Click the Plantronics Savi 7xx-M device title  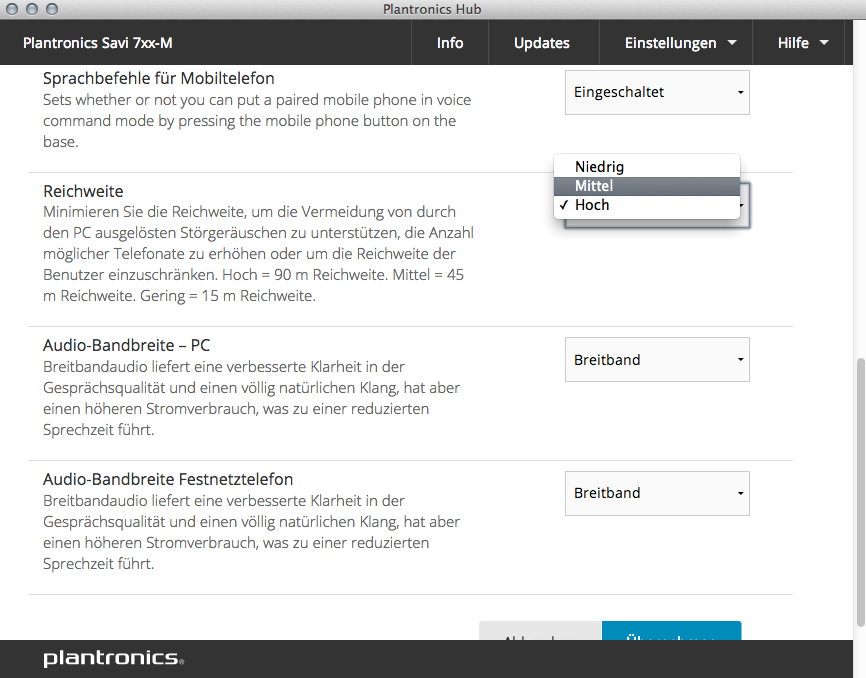98,43
